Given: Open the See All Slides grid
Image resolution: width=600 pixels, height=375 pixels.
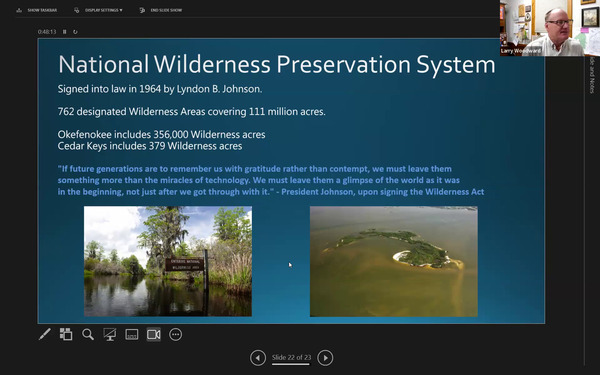Looking at the screenshot, I should (x=66, y=334).
